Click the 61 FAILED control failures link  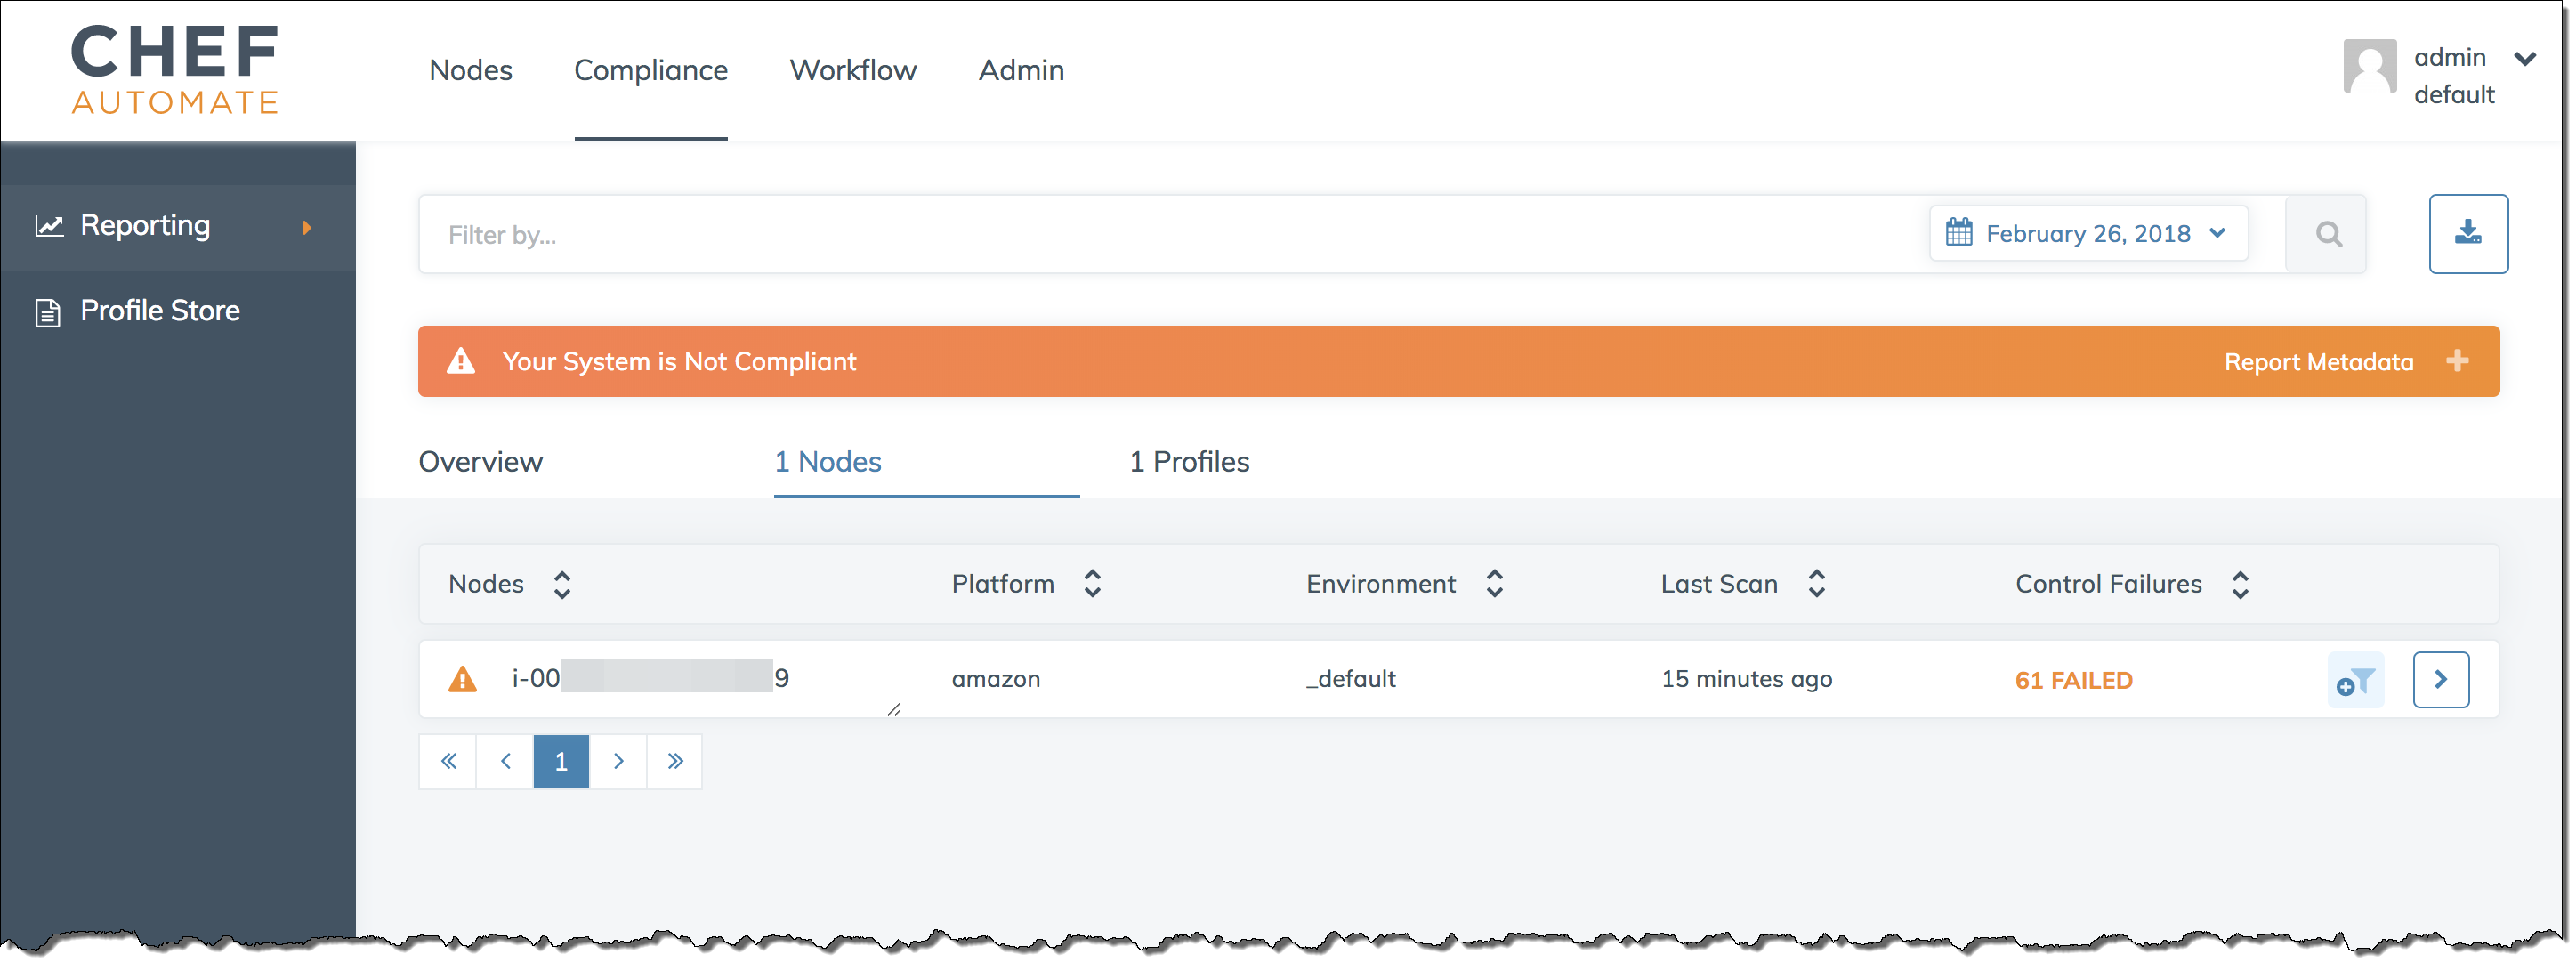[2073, 679]
